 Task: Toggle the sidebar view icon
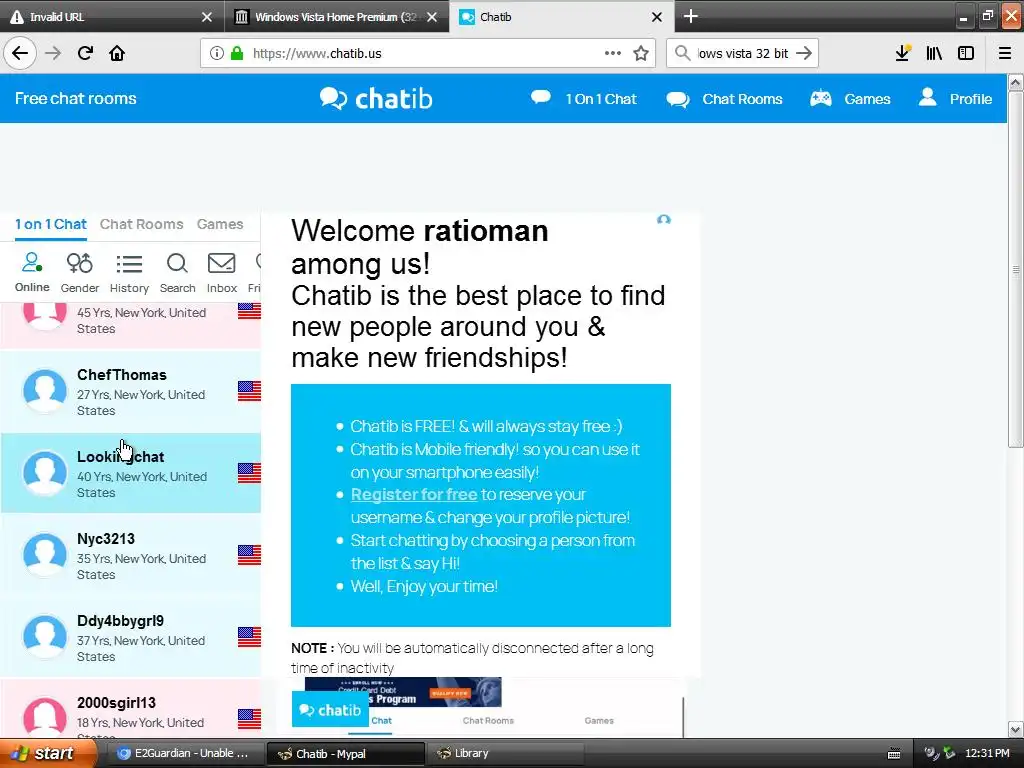pyautogui.click(x=966, y=53)
